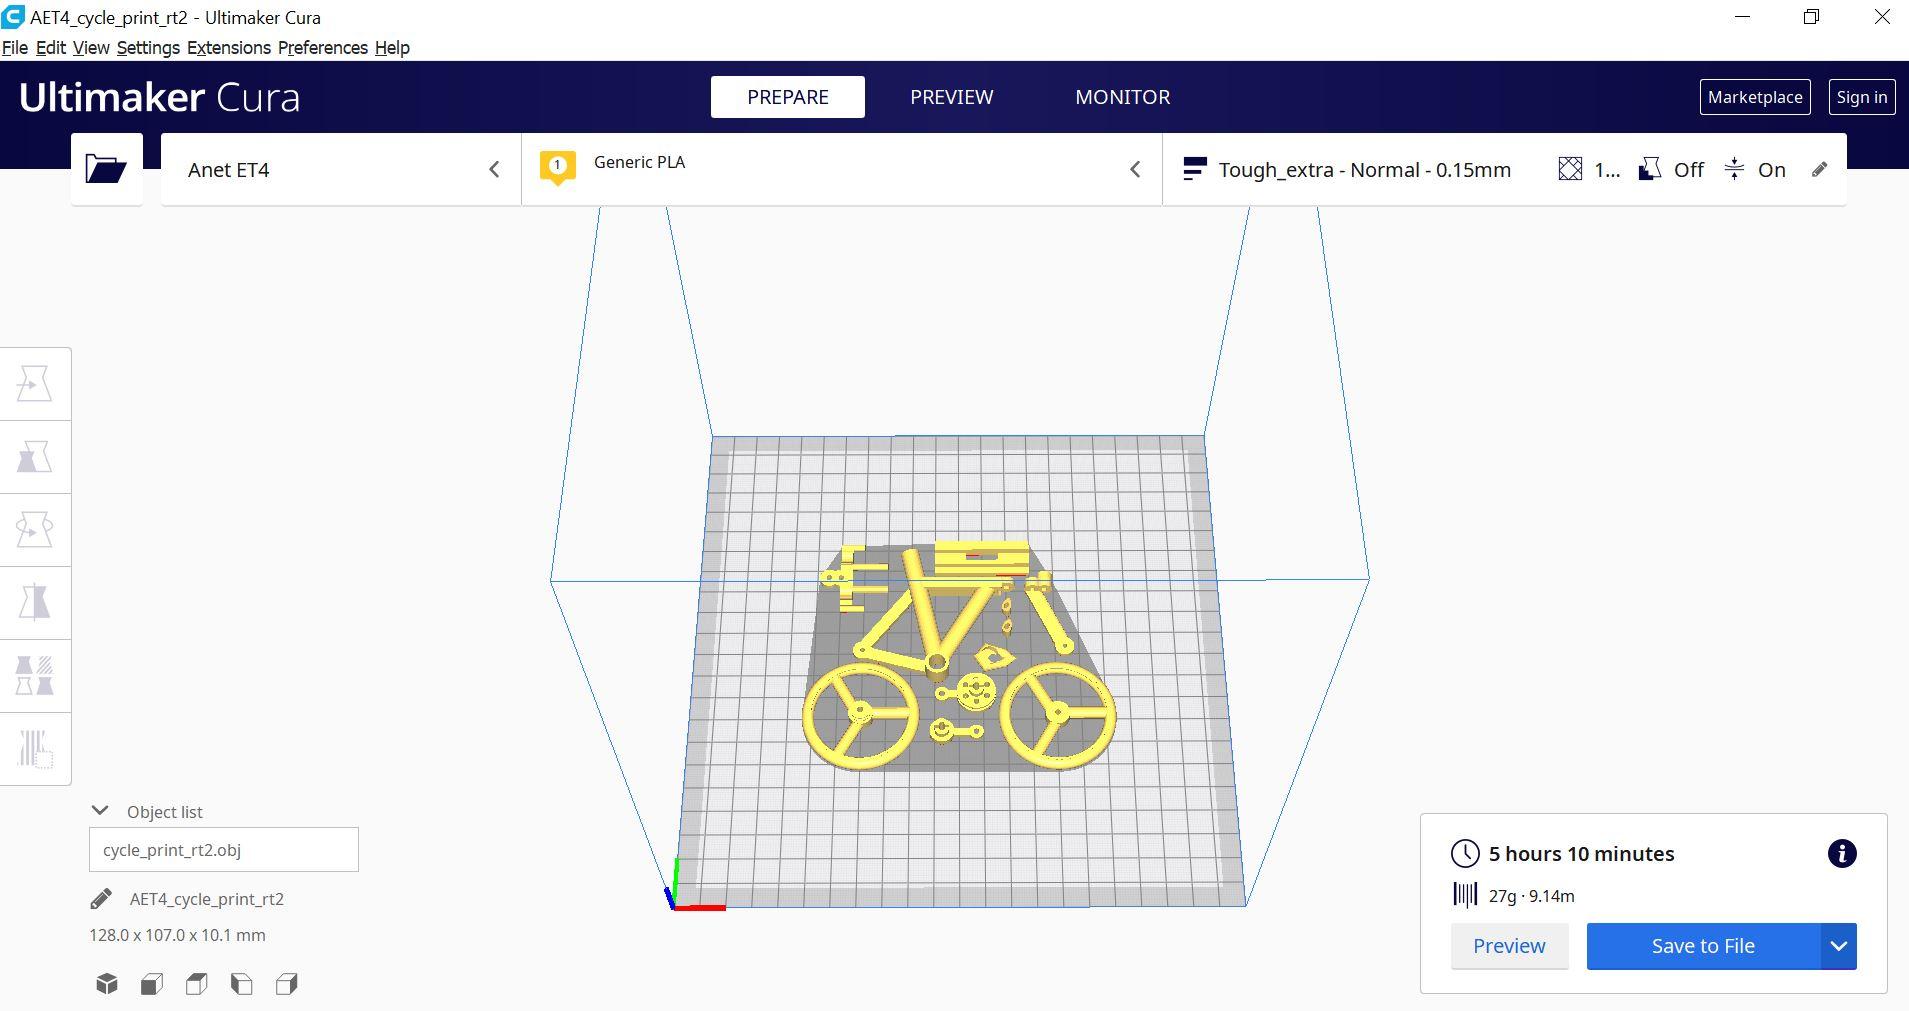Viewport: 1909px width, 1011px height.
Task: Click the filament usage spool icon
Action: (1465, 895)
